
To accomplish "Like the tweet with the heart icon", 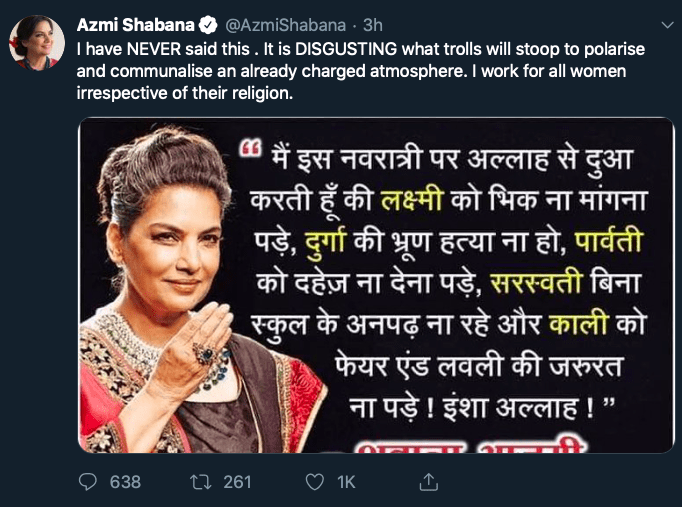I will pos(314,482).
